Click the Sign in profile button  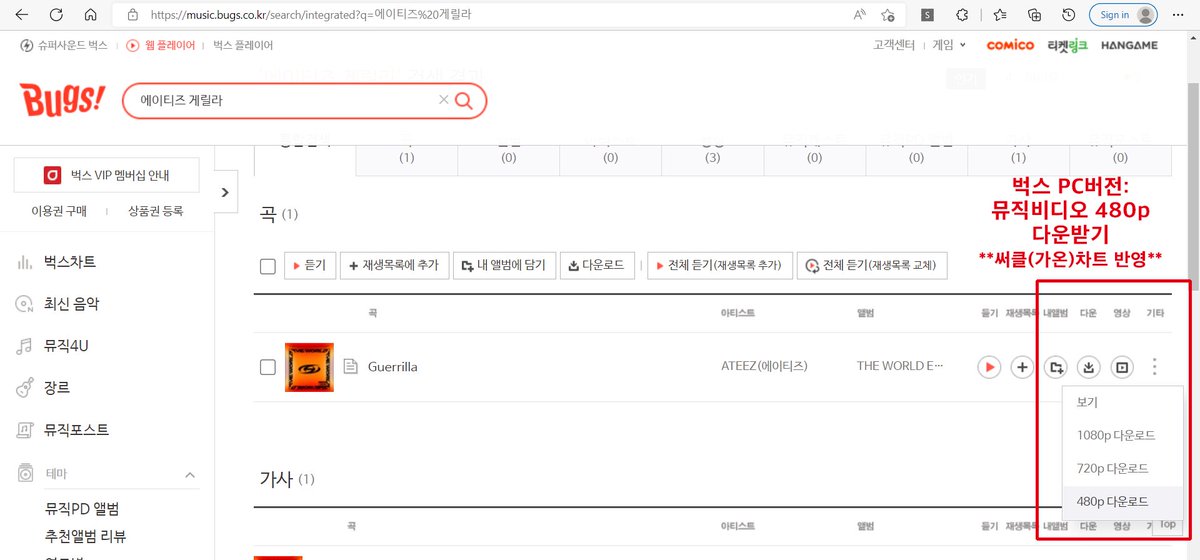tap(1125, 15)
